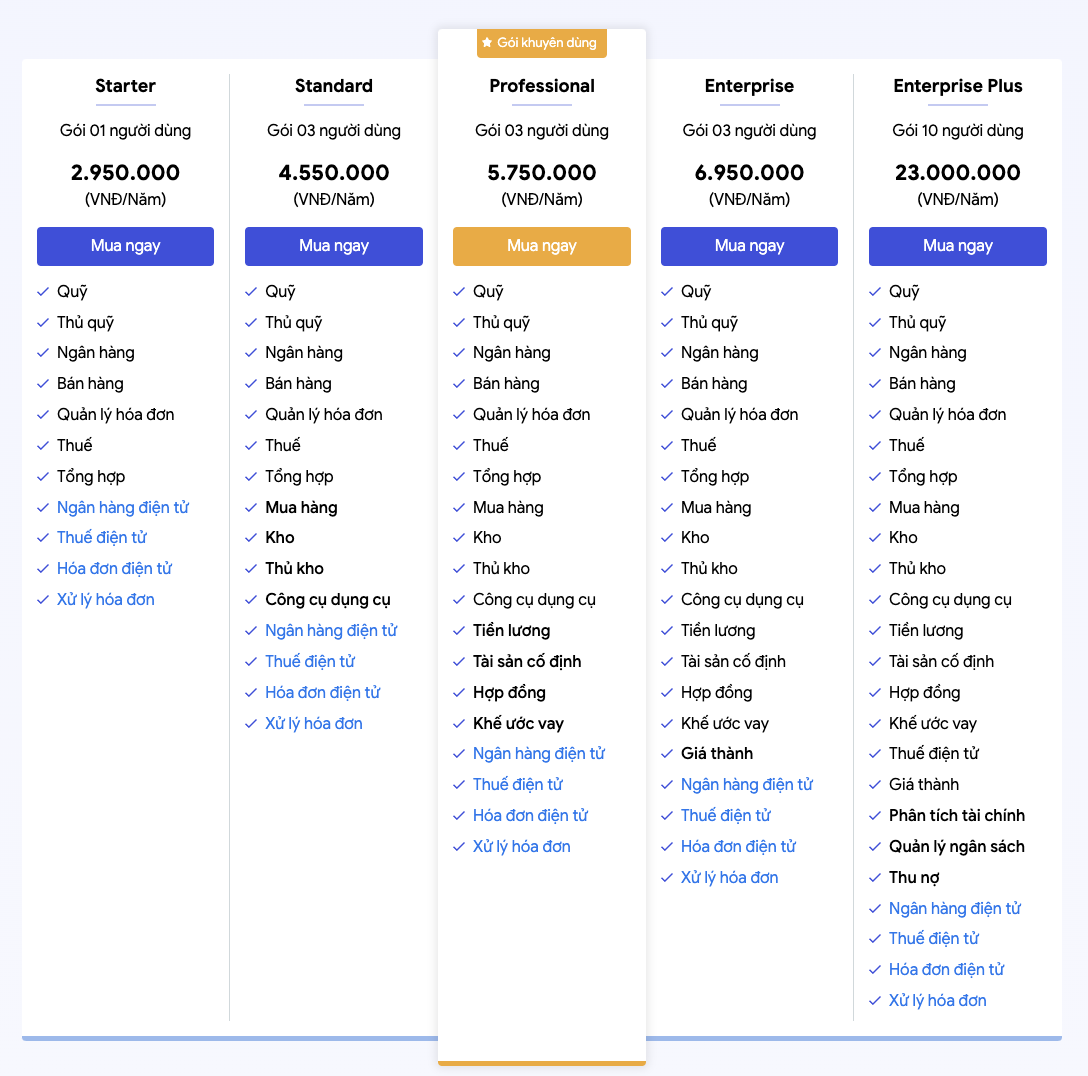
Task: Open Professional's Hóa đơn điện tử link
Action: click(x=530, y=816)
